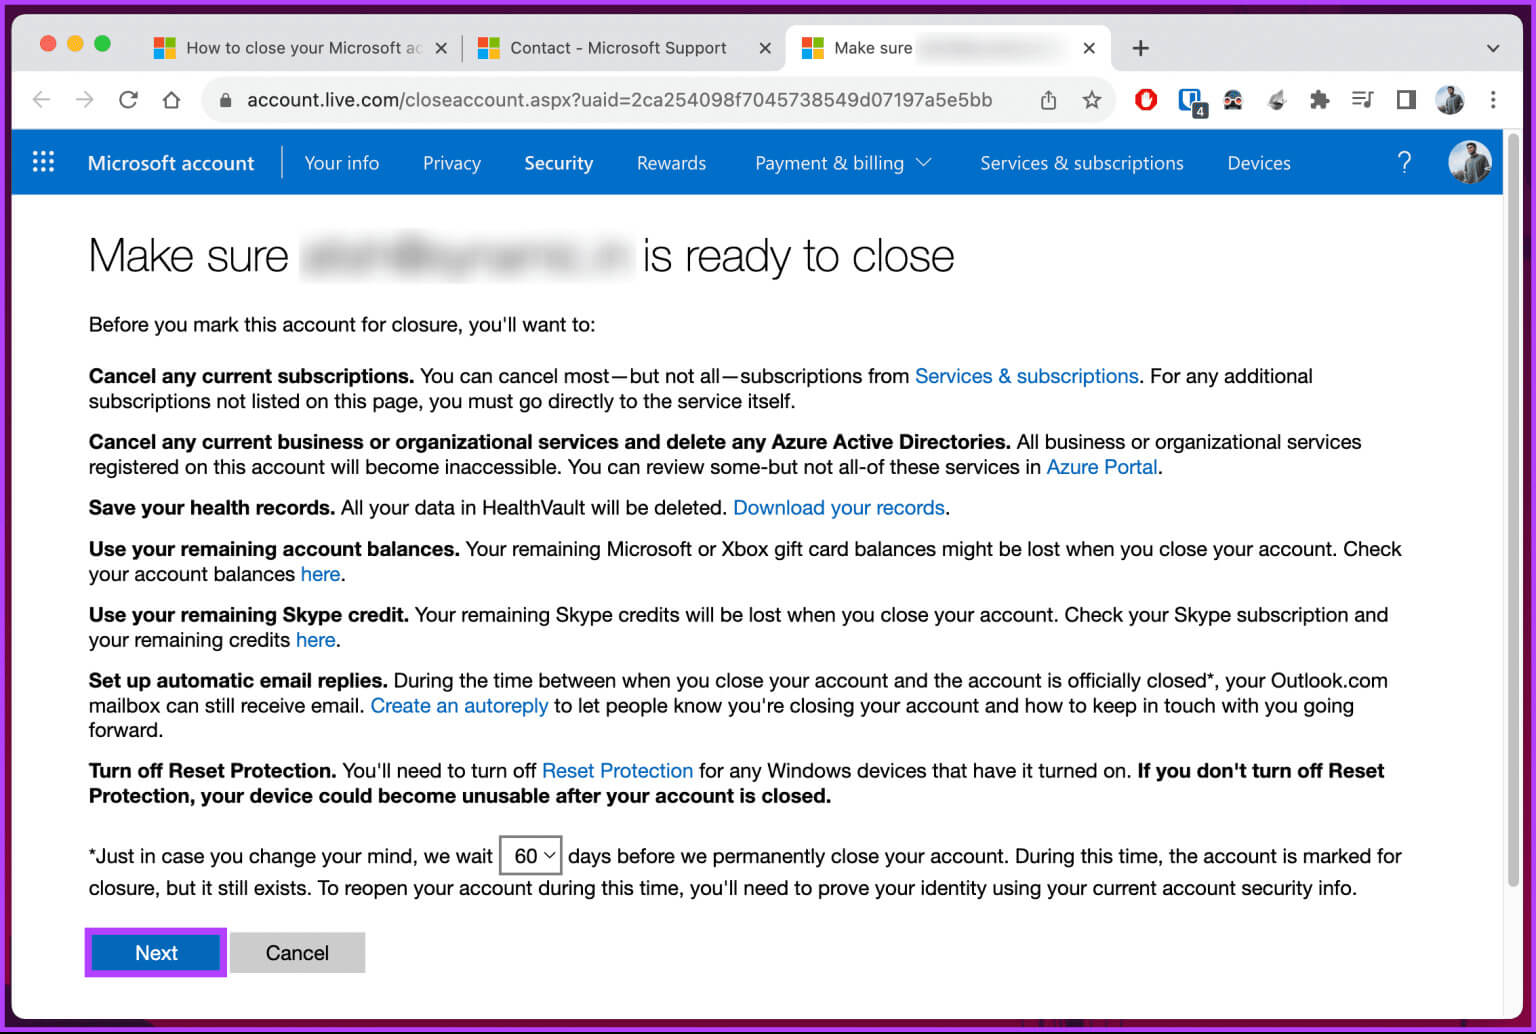This screenshot has width=1536, height=1034.
Task: Open the Rewards nav item
Action: pyautogui.click(x=671, y=163)
